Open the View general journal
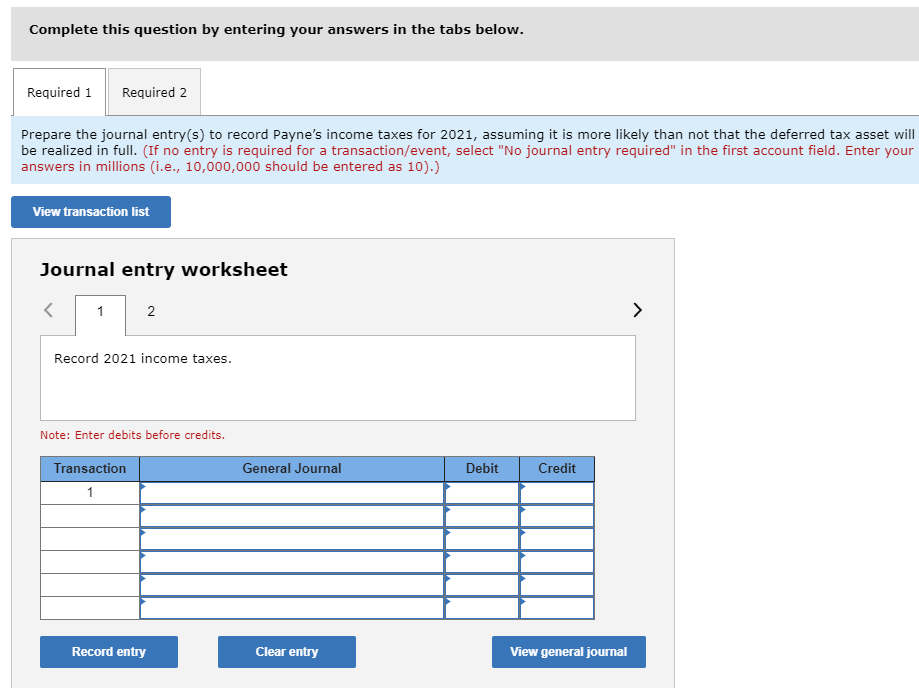Viewport: 919px width, 688px height. pos(568,651)
